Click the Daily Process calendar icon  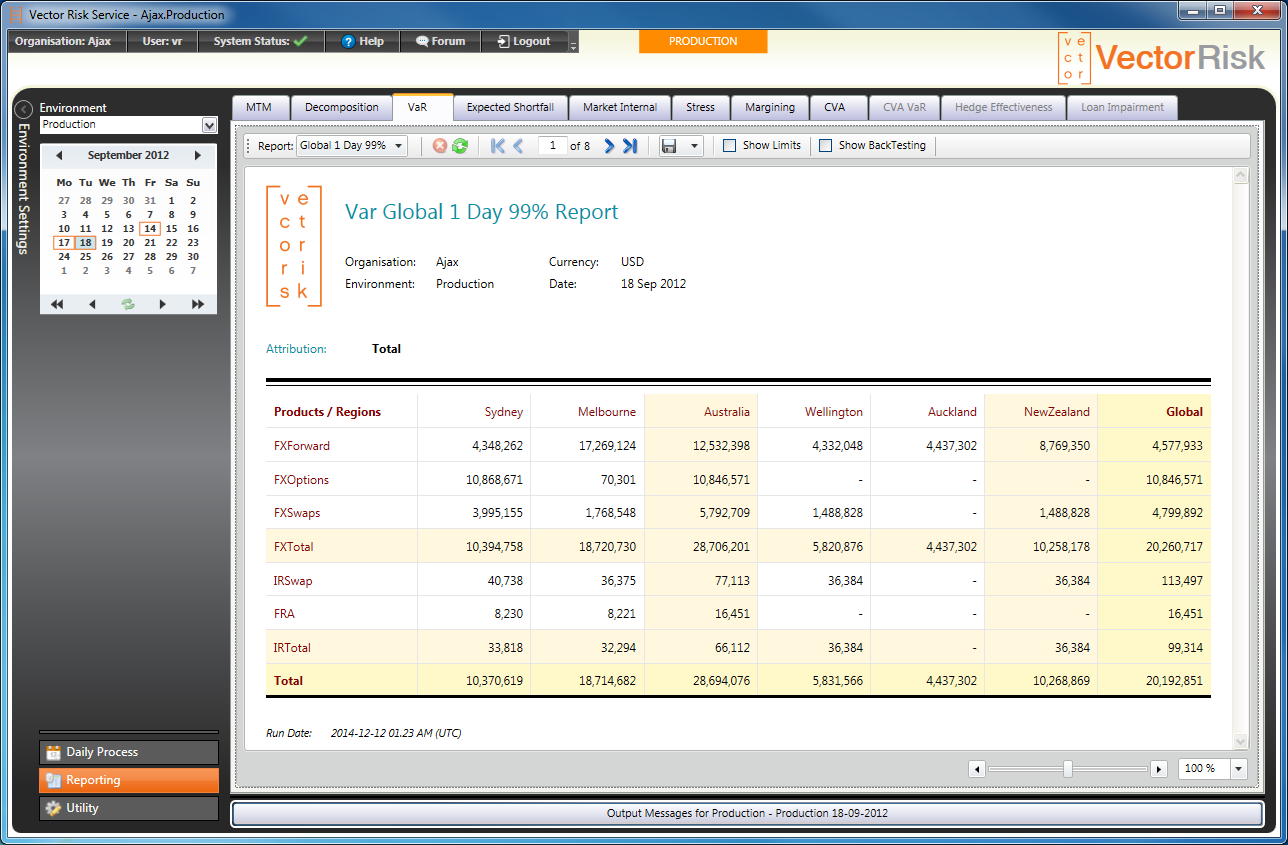54,752
